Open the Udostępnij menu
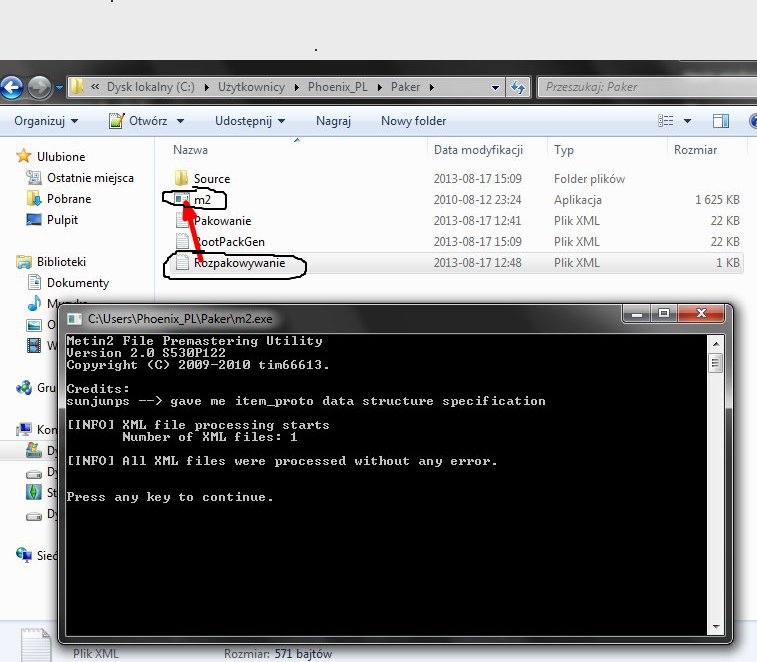Screen dimensions: 757x662 (250, 121)
